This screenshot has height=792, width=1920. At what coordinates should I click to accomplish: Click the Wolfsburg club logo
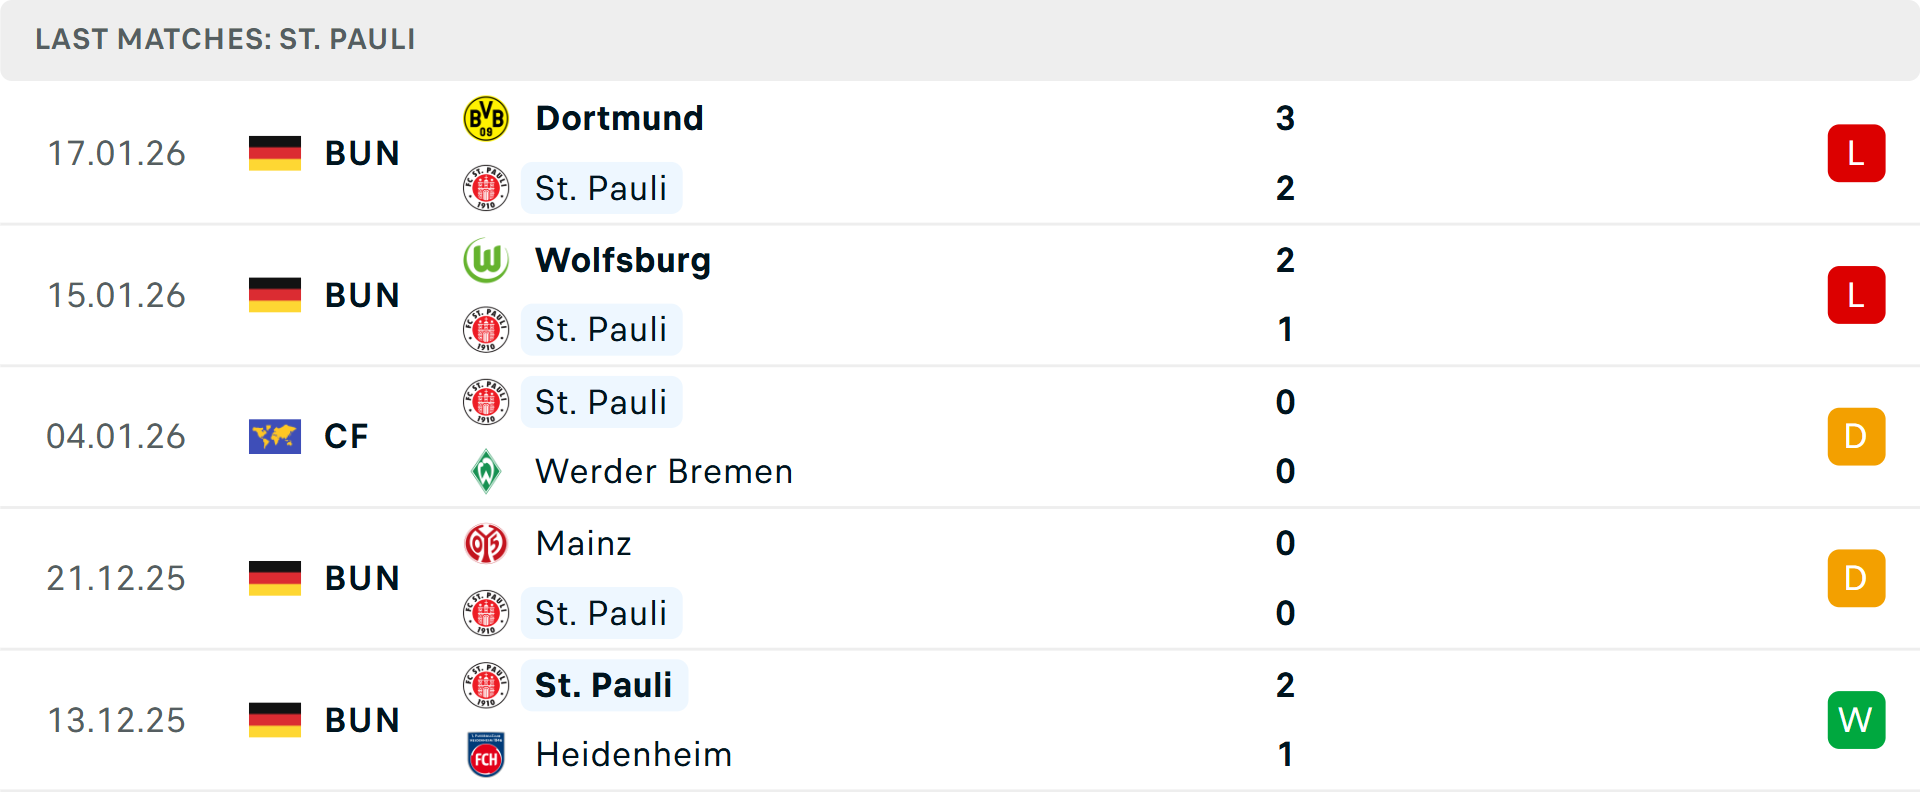click(x=486, y=260)
